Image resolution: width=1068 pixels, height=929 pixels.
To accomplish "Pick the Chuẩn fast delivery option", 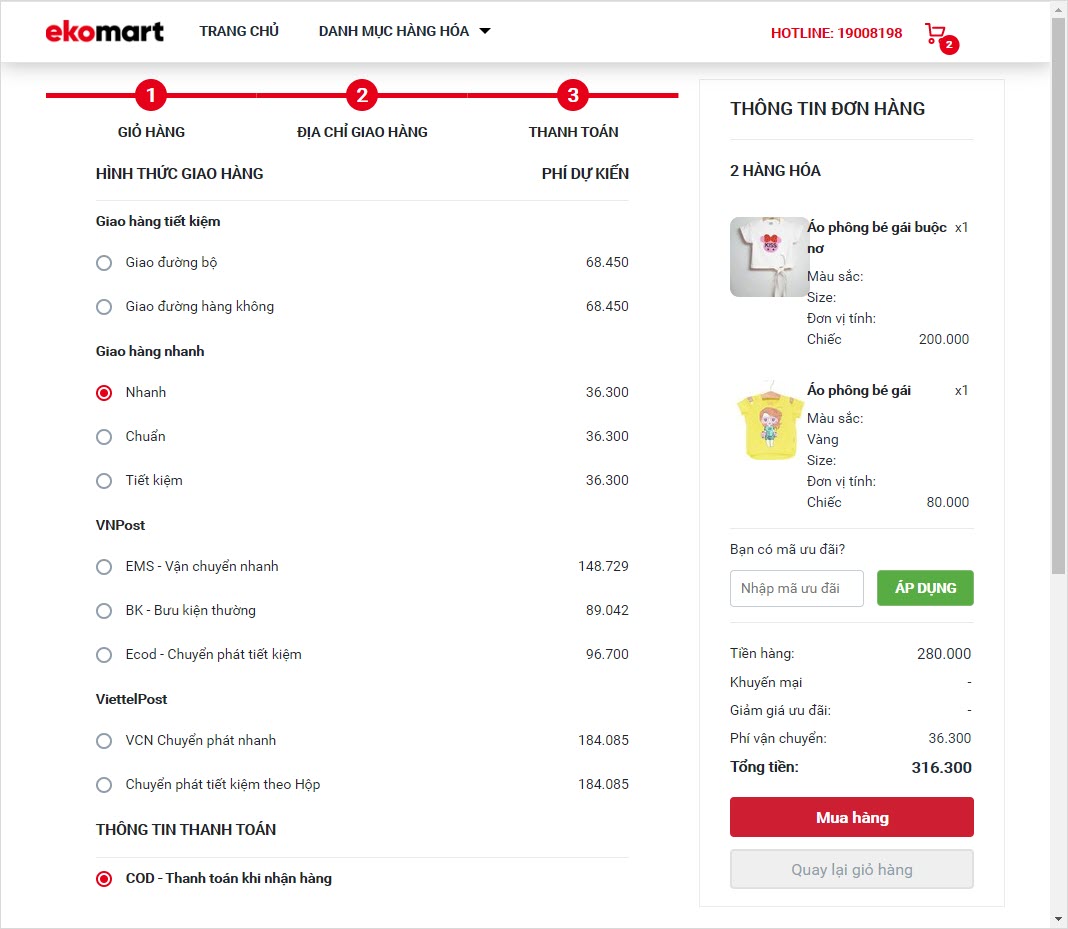I will click(x=104, y=437).
